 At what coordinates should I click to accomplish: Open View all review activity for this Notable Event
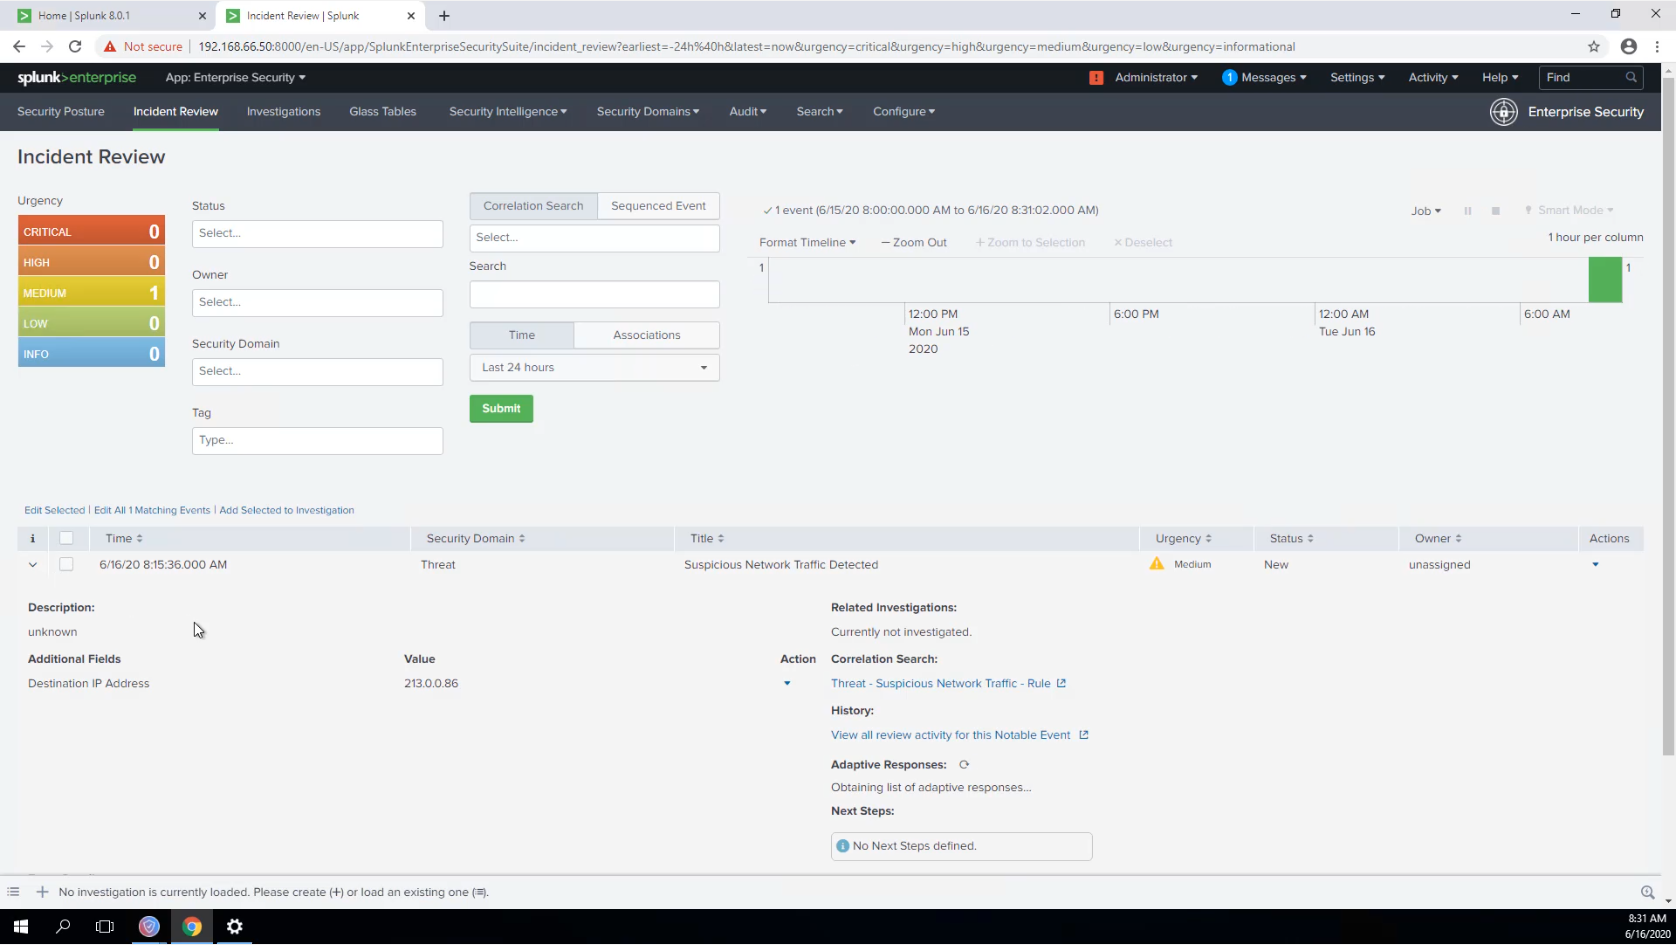[x=950, y=734]
